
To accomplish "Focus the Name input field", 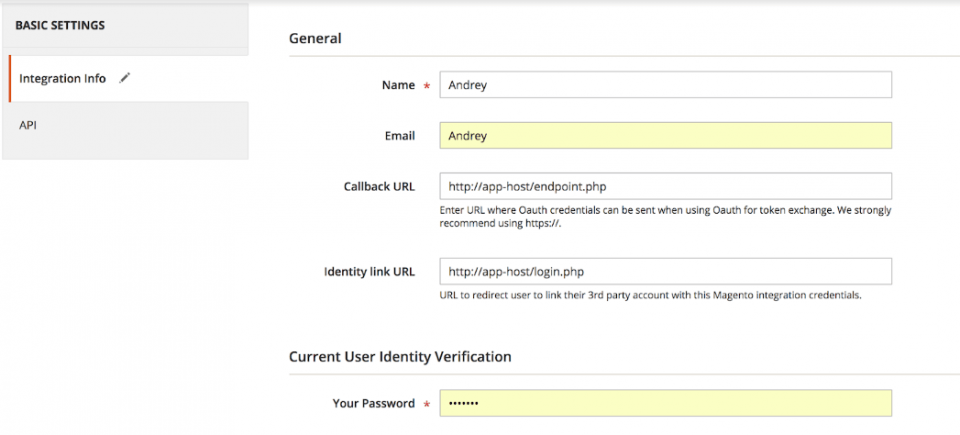I will [x=665, y=85].
